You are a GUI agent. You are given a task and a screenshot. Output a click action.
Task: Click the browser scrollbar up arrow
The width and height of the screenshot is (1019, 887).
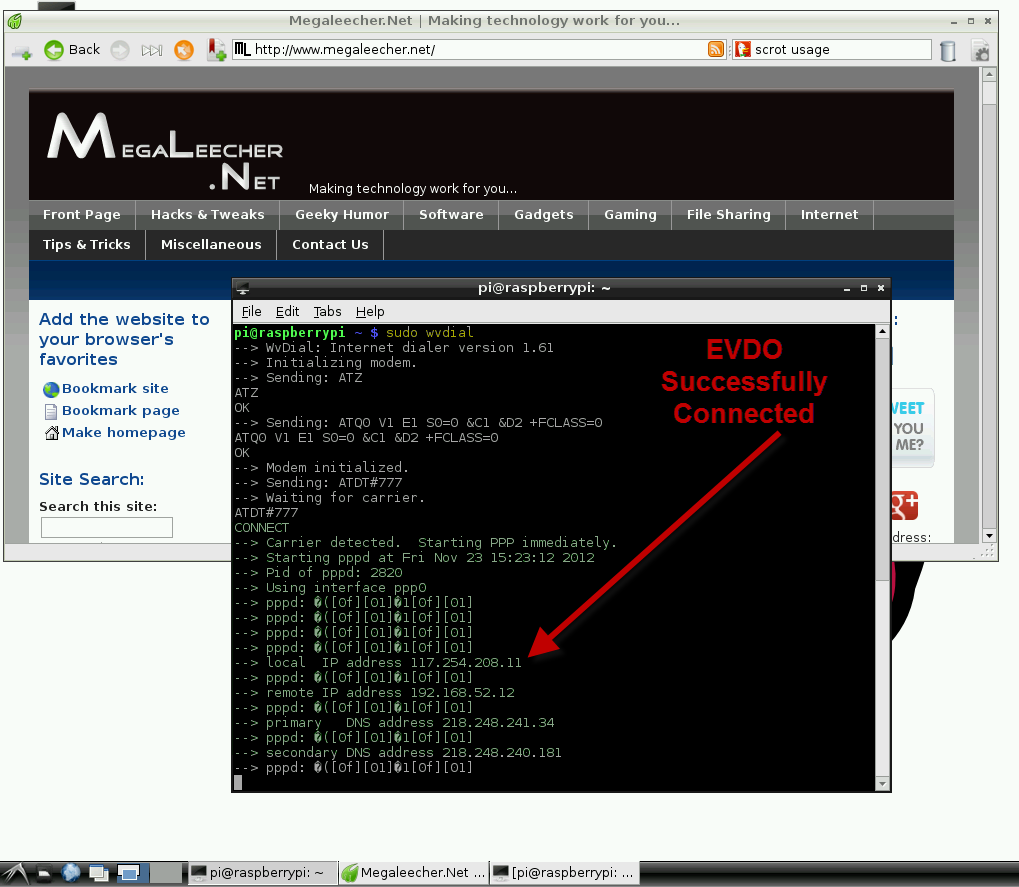989,75
